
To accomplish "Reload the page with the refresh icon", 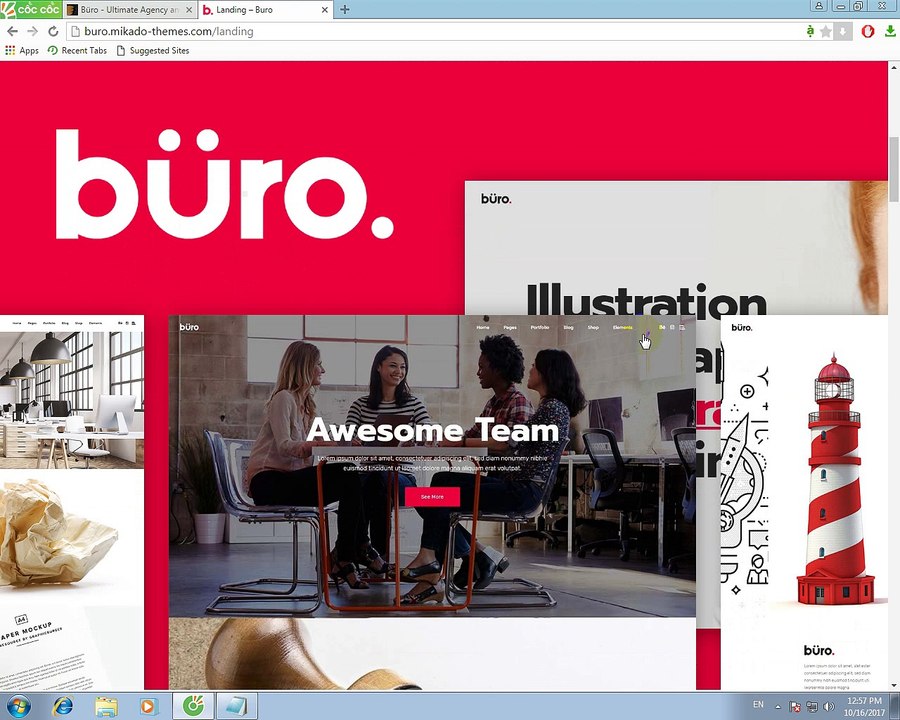I will (x=53, y=32).
